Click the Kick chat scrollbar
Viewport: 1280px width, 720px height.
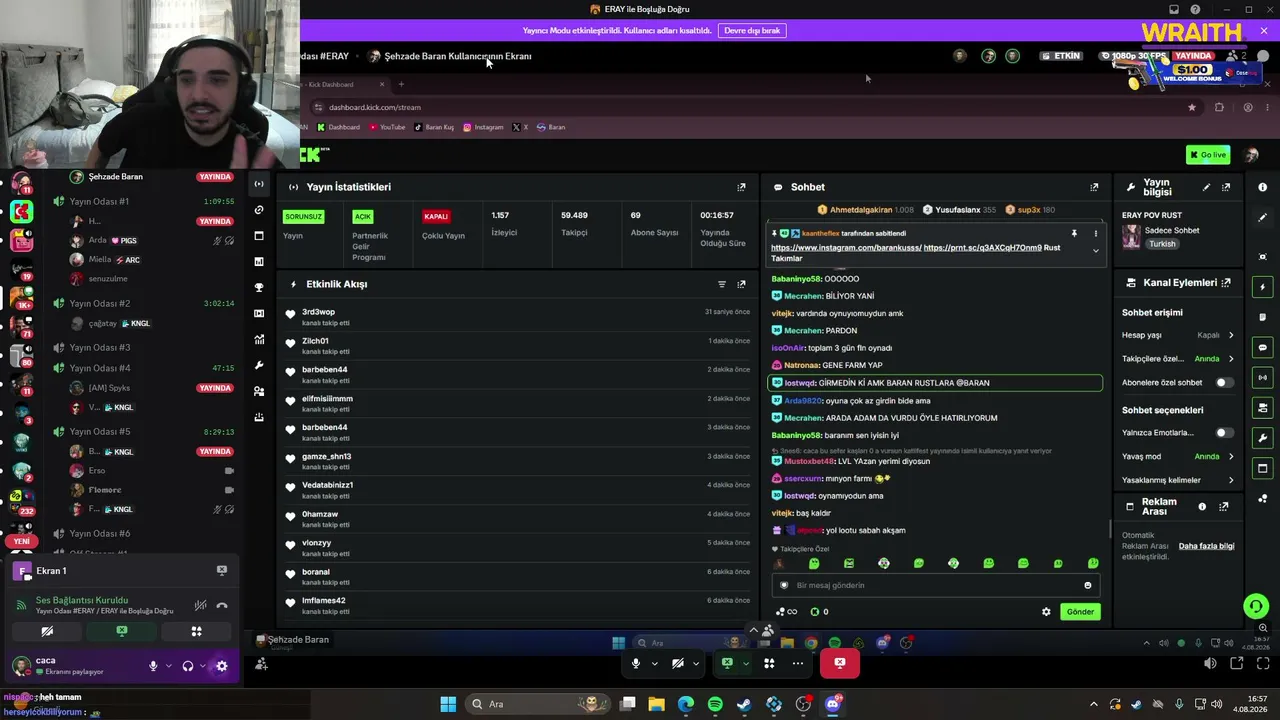point(1109,529)
